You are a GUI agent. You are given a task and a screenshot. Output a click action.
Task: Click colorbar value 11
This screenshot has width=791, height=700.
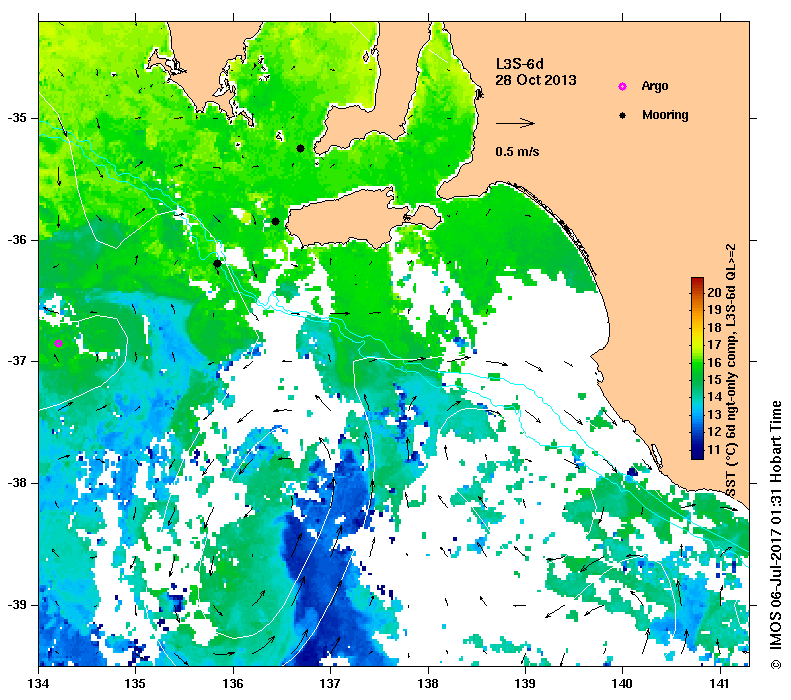coord(714,449)
